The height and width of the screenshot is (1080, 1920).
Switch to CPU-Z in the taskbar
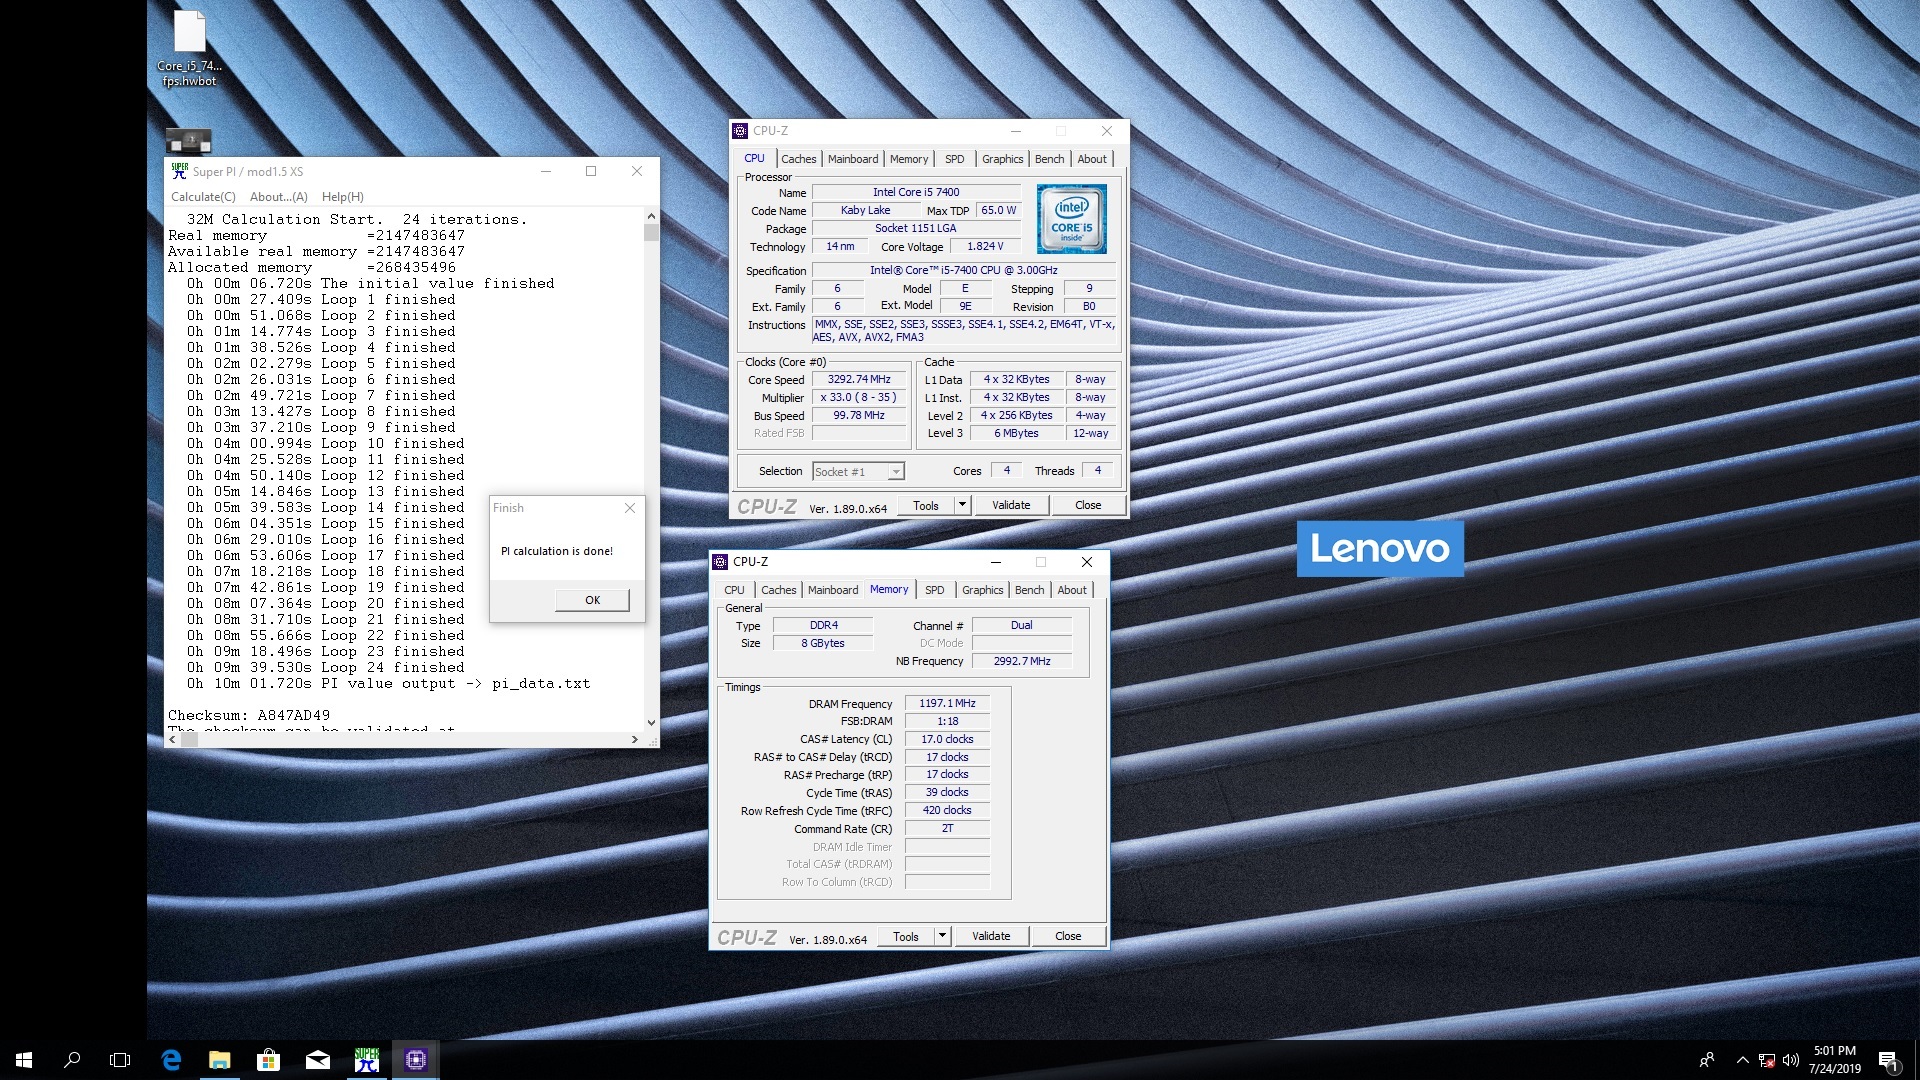[x=416, y=1060]
